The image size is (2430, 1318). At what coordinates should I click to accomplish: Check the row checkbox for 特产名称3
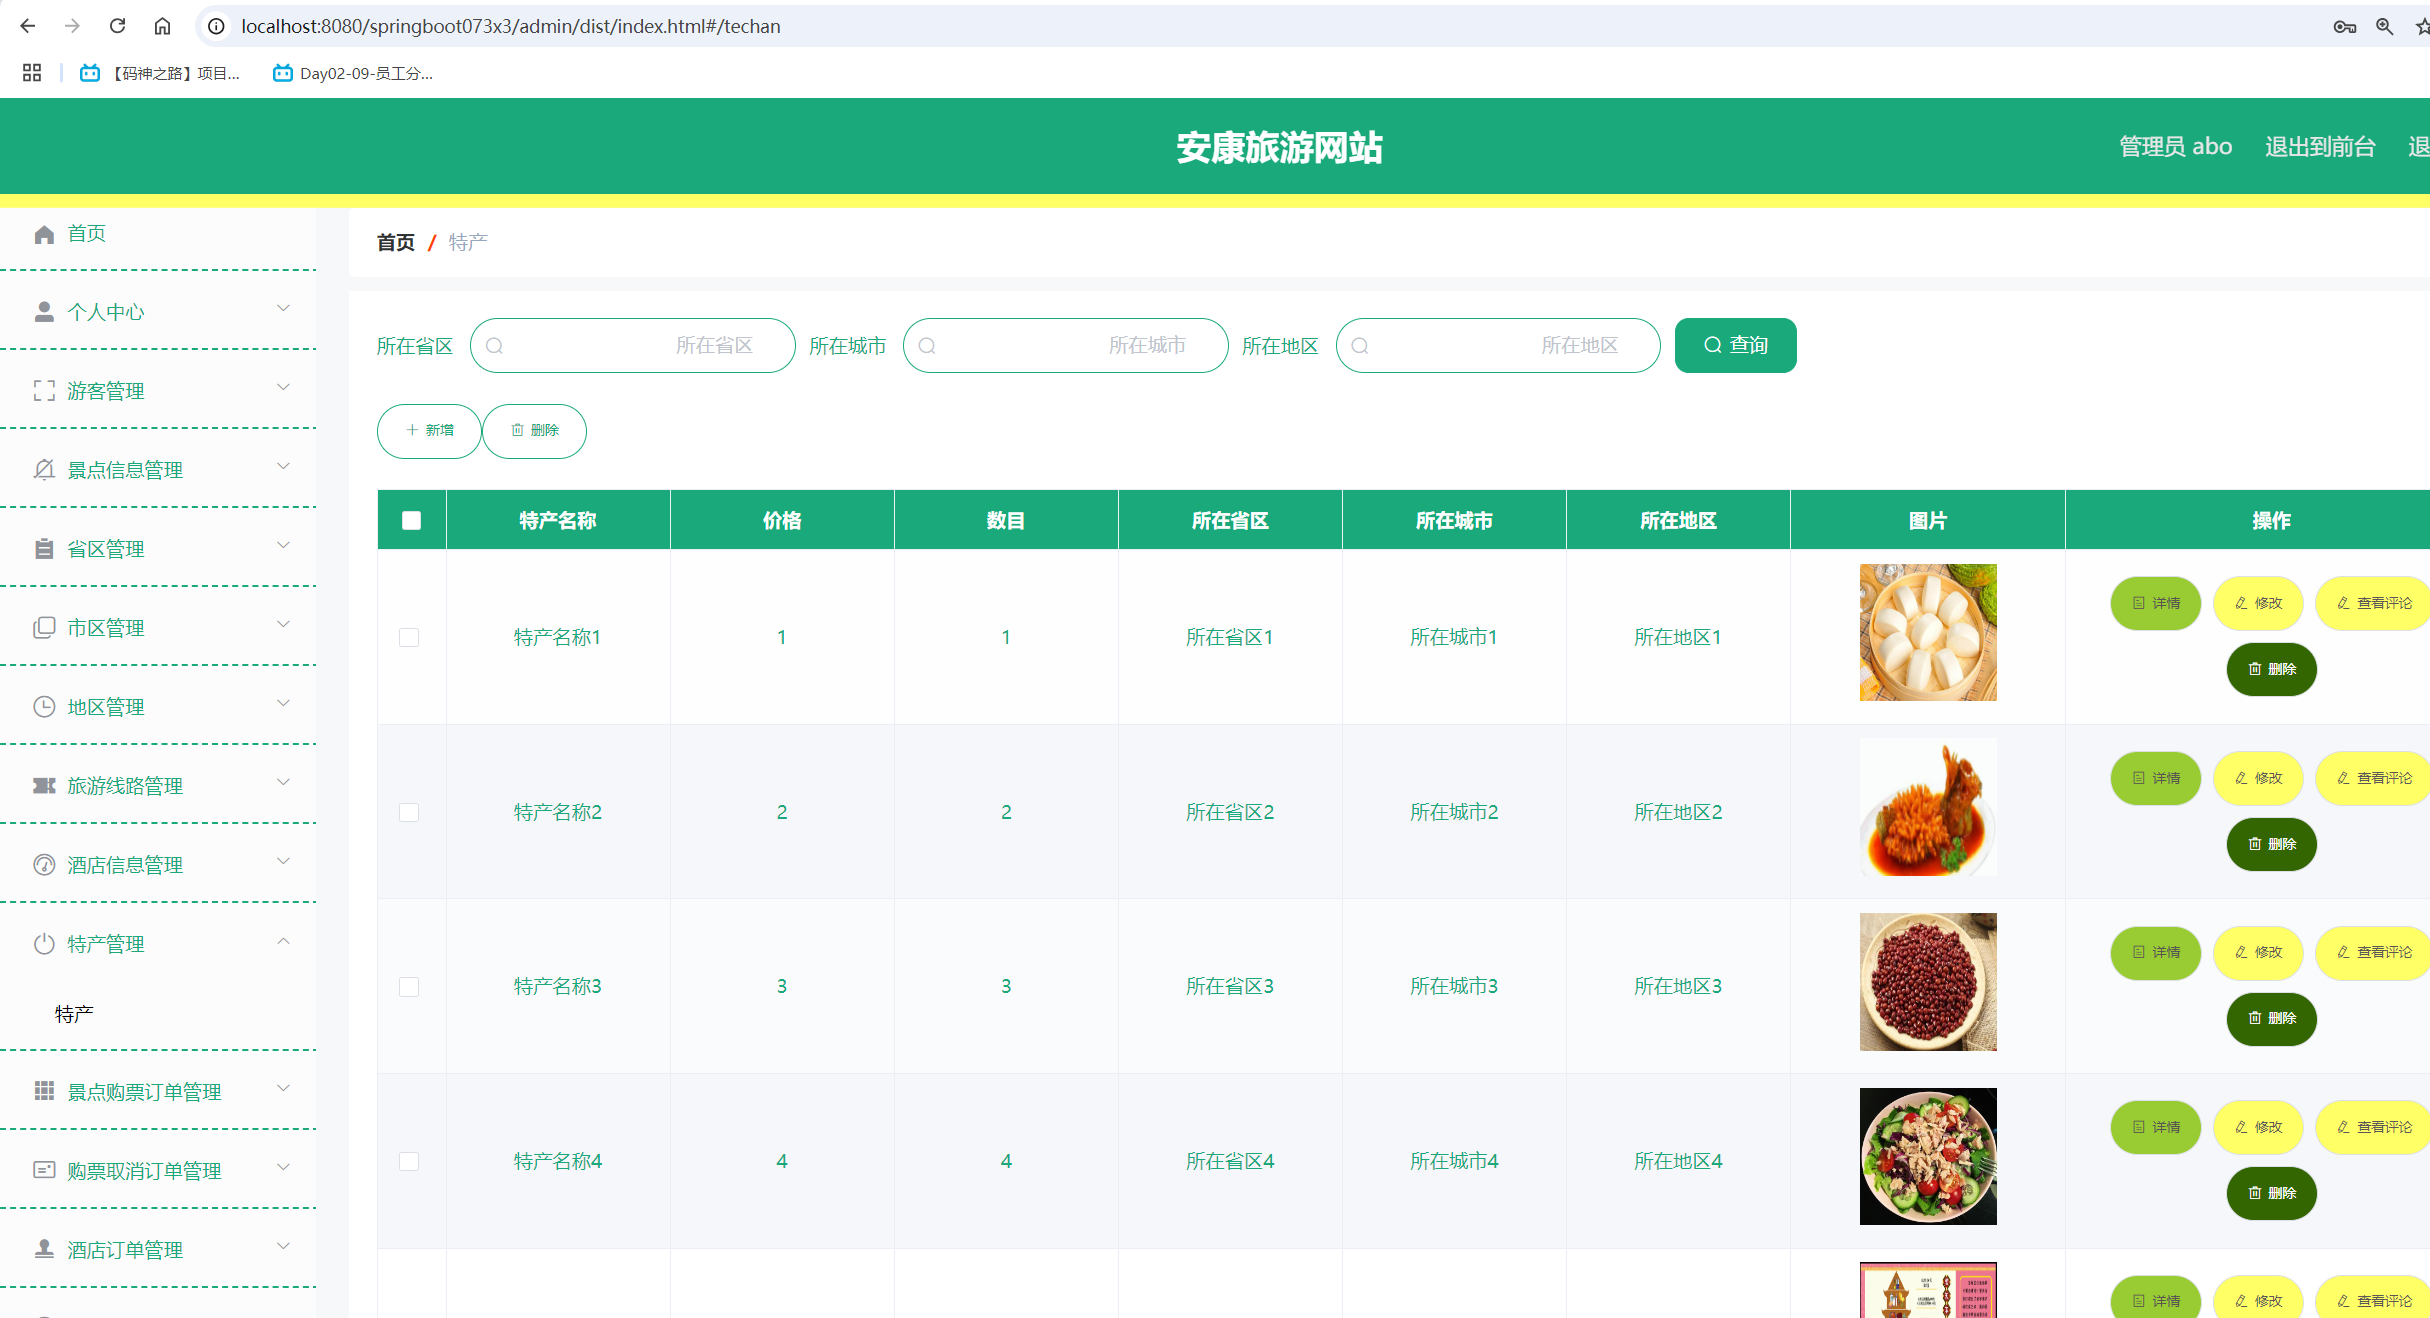(x=410, y=987)
